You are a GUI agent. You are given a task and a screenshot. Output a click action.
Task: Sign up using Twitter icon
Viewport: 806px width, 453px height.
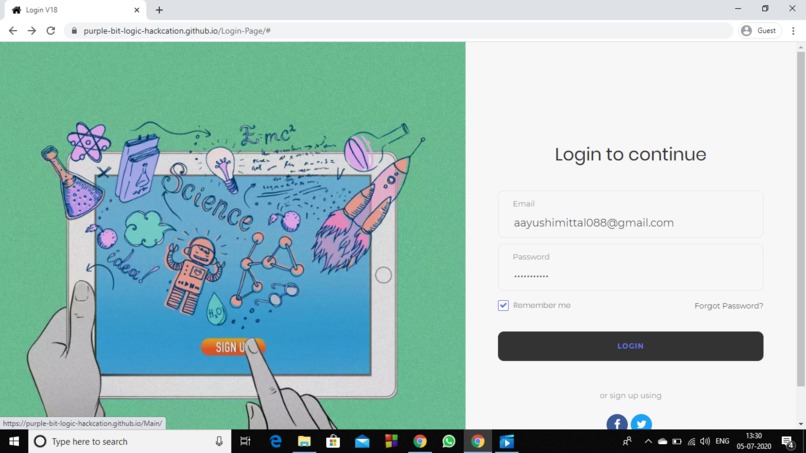641,422
